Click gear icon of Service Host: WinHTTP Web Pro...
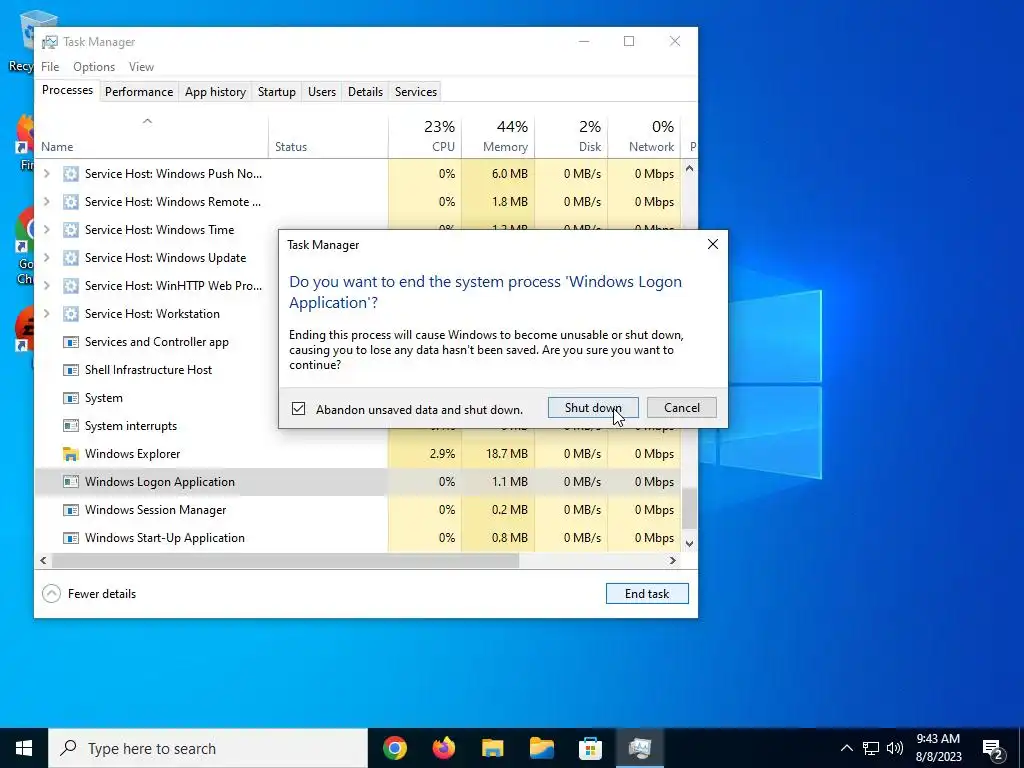The width and height of the screenshot is (1024, 768). point(71,285)
